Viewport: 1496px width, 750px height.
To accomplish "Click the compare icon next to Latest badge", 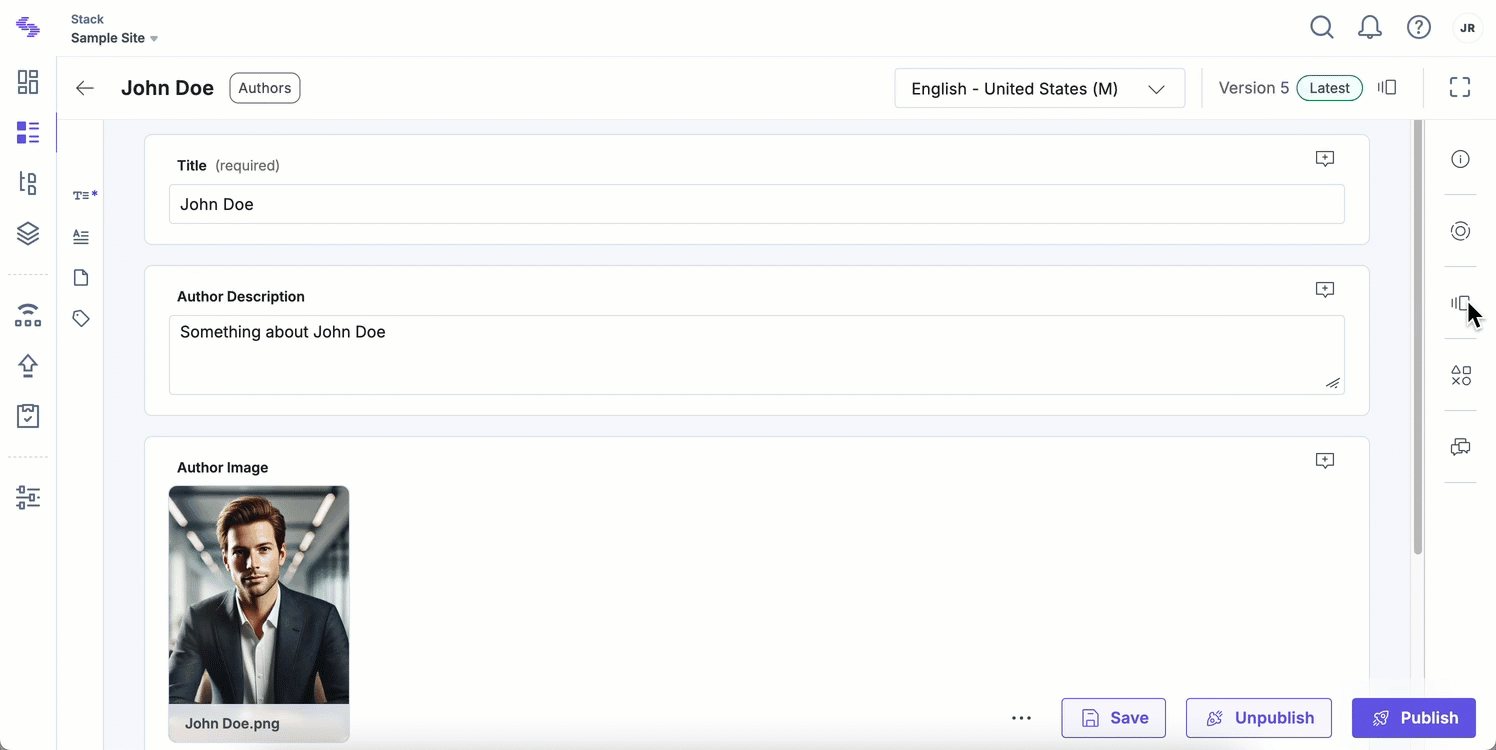I will point(1387,88).
